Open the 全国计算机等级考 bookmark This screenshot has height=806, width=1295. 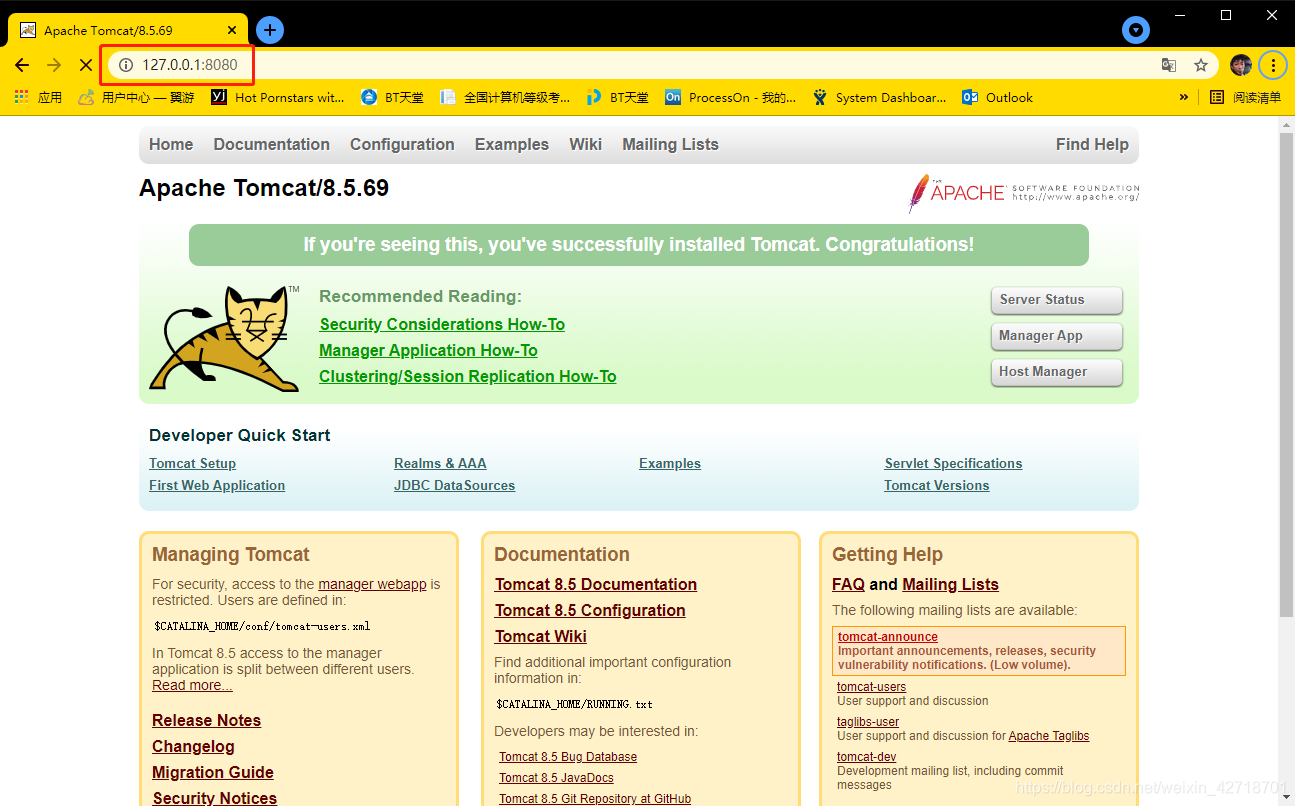pyautogui.click(x=505, y=97)
